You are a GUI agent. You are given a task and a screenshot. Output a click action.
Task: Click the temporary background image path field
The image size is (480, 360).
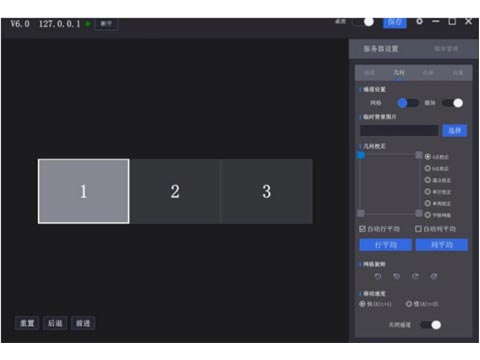[399, 130]
